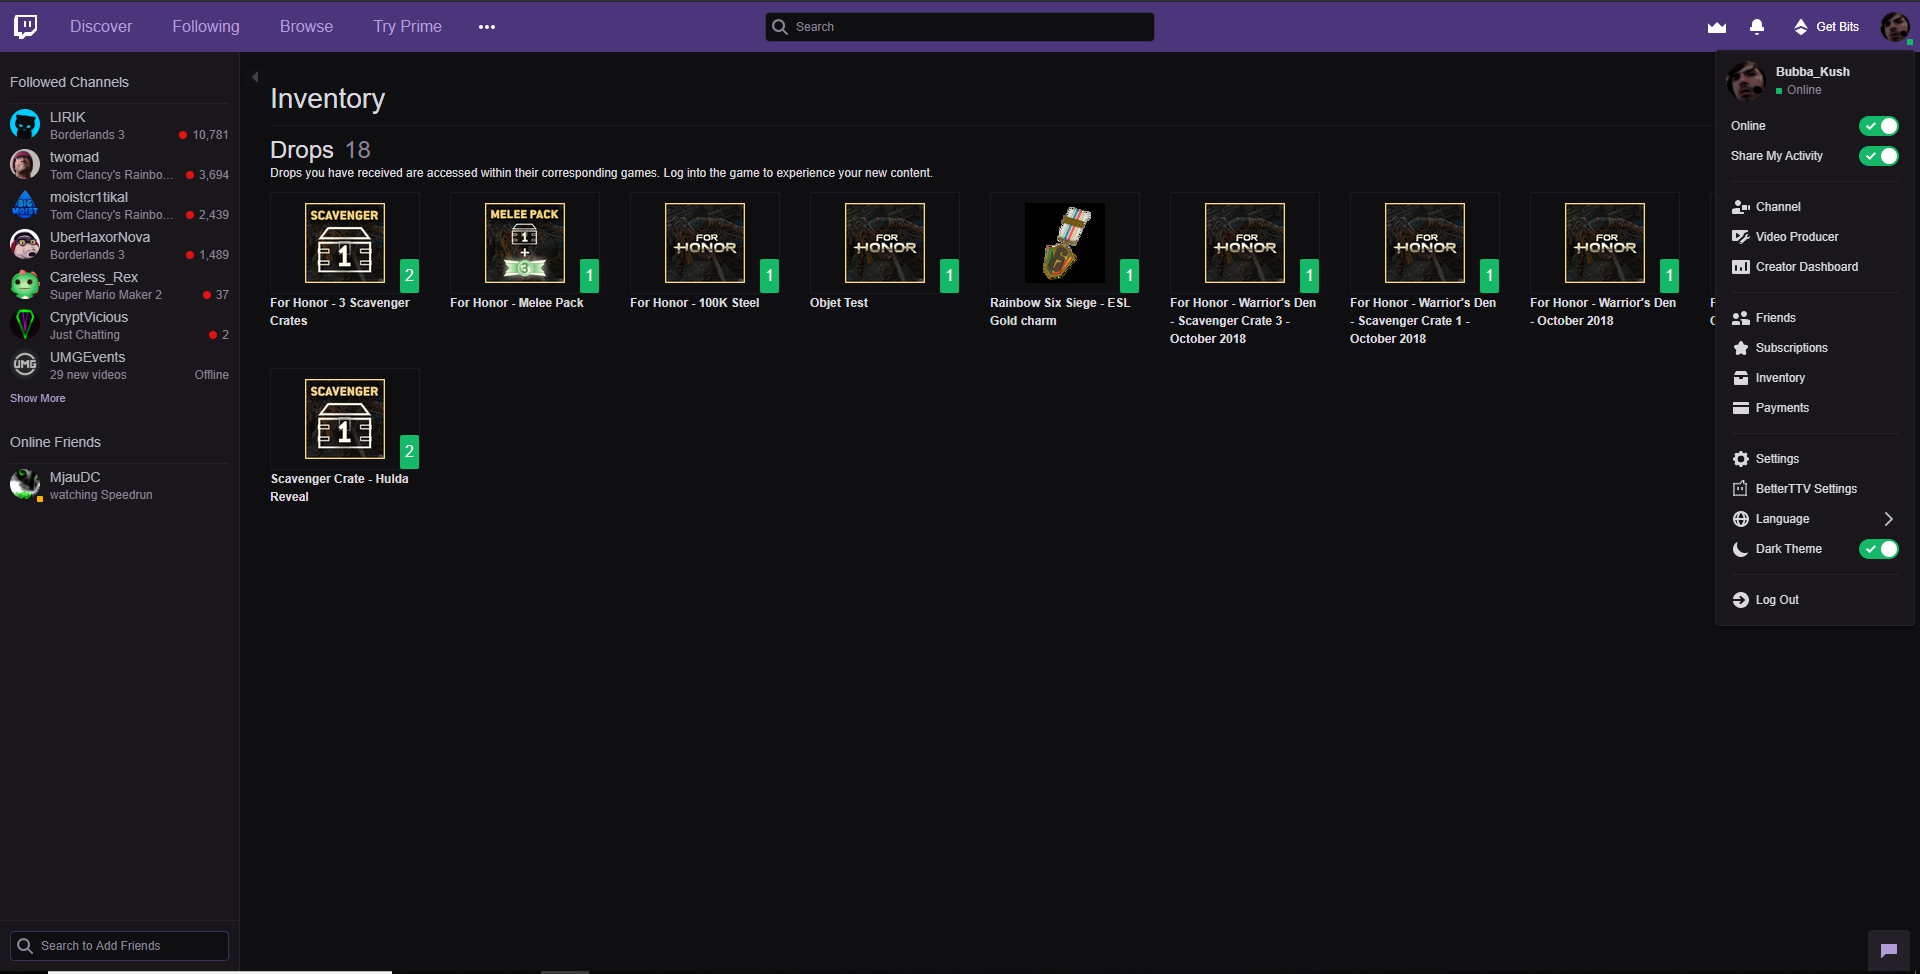Screen dimensions: 1920x974
Task: Collapse the left sidebar arrow
Action: (x=255, y=77)
